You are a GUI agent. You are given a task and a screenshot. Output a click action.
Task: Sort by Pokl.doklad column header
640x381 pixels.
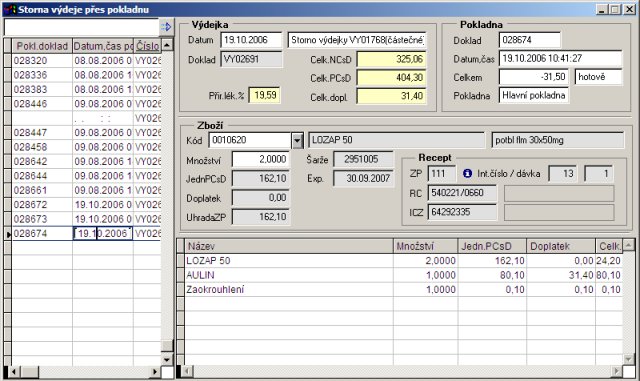click(x=42, y=46)
